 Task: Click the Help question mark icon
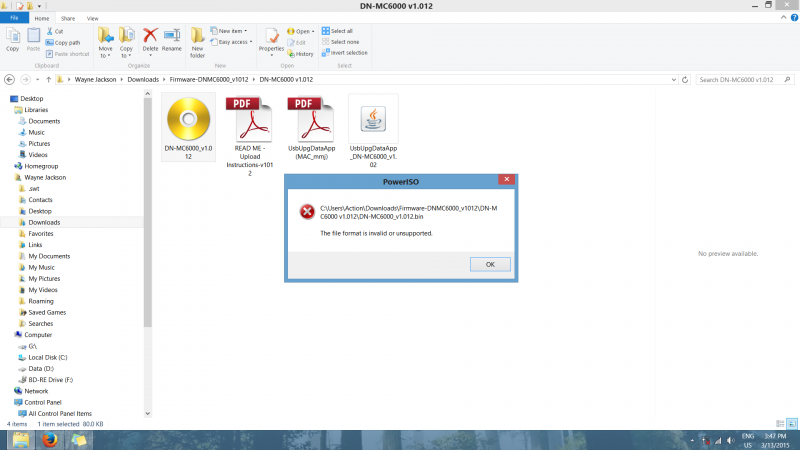point(794,18)
